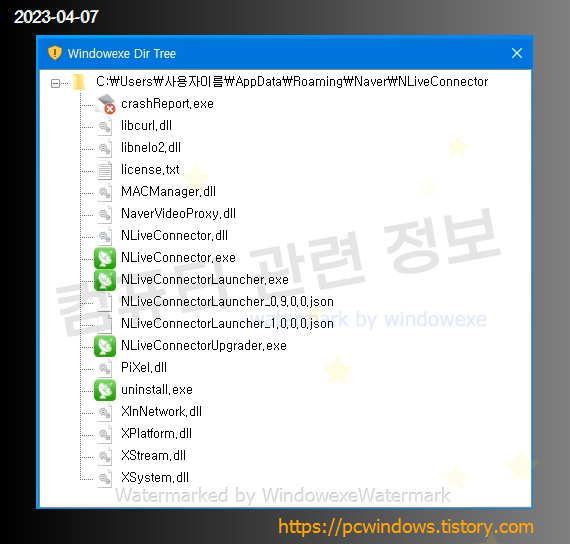Select NLiveConnectorUpgrader.exe file name
Image resolution: width=570 pixels, height=544 pixels.
point(204,346)
